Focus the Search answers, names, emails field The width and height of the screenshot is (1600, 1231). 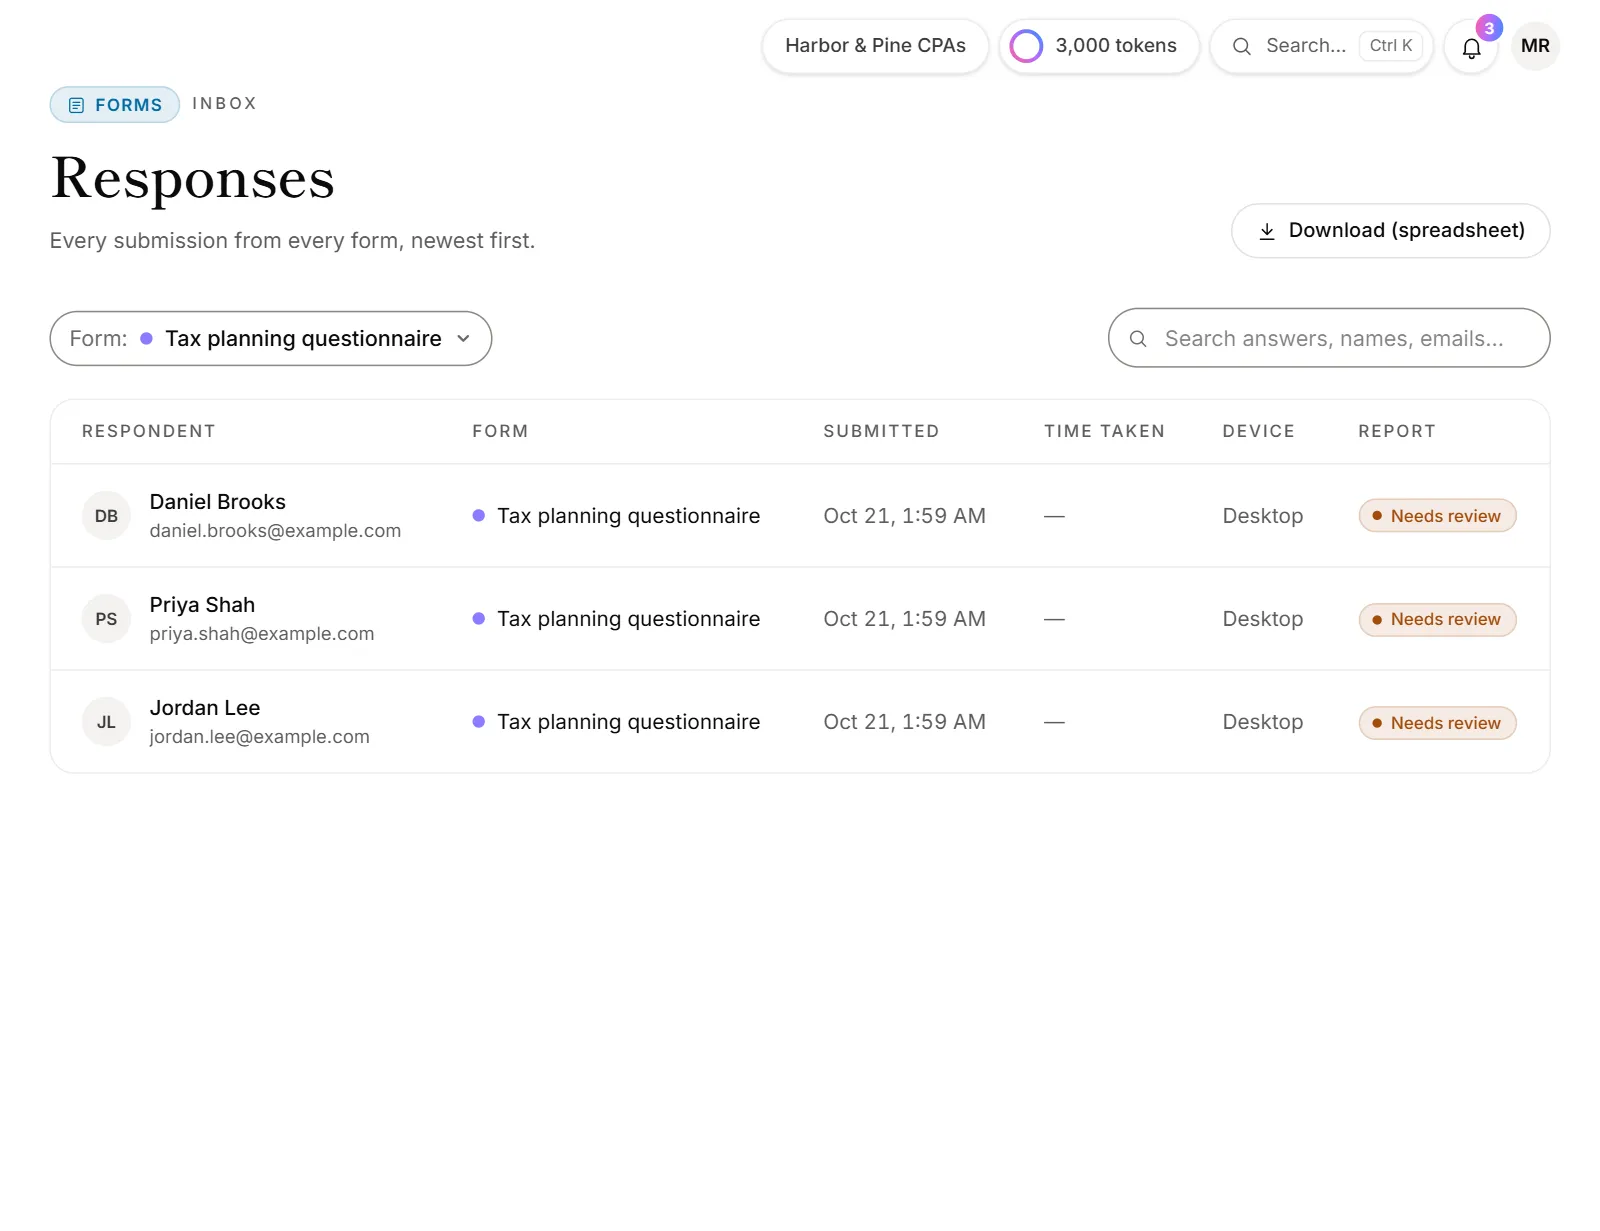click(x=1329, y=339)
